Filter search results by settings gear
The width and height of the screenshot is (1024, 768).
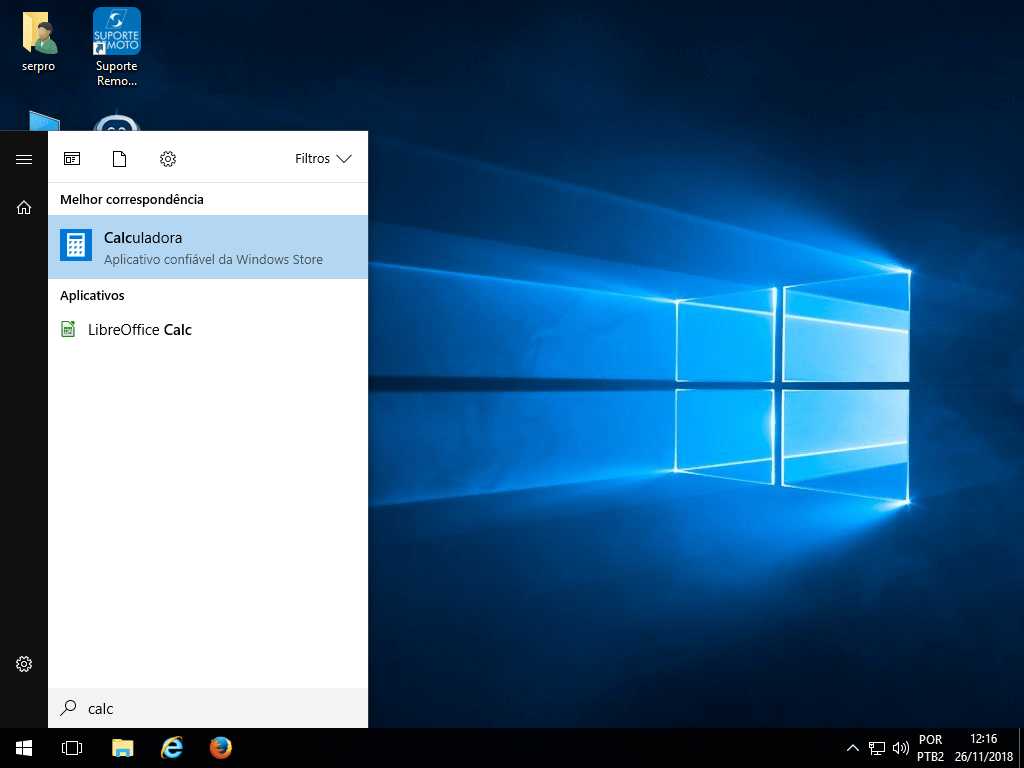pyautogui.click(x=168, y=159)
